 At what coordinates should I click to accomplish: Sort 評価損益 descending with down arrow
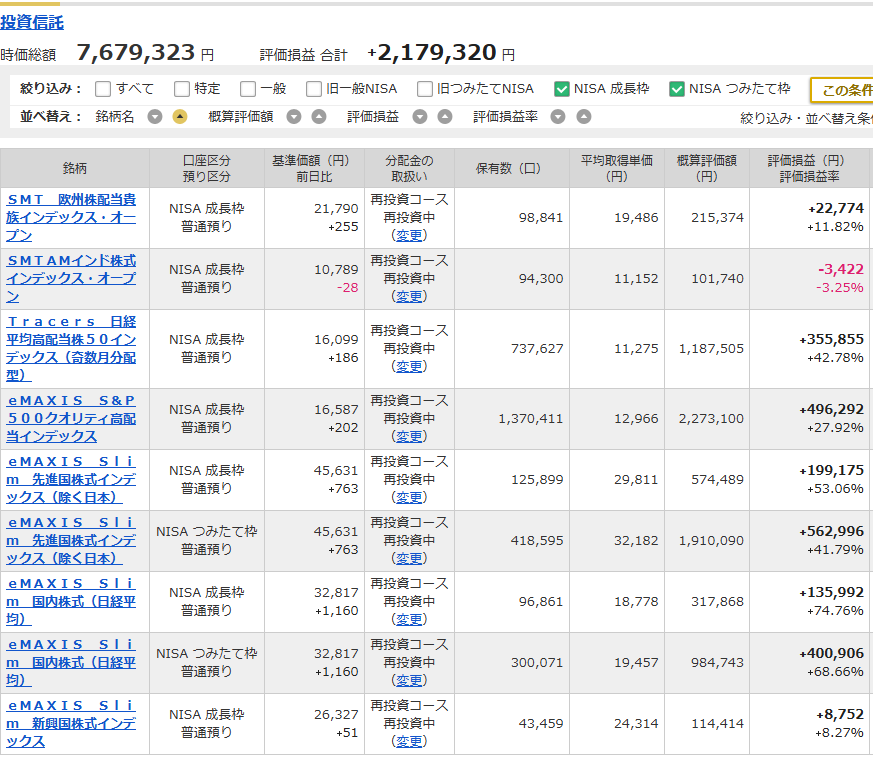(x=420, y=117)
